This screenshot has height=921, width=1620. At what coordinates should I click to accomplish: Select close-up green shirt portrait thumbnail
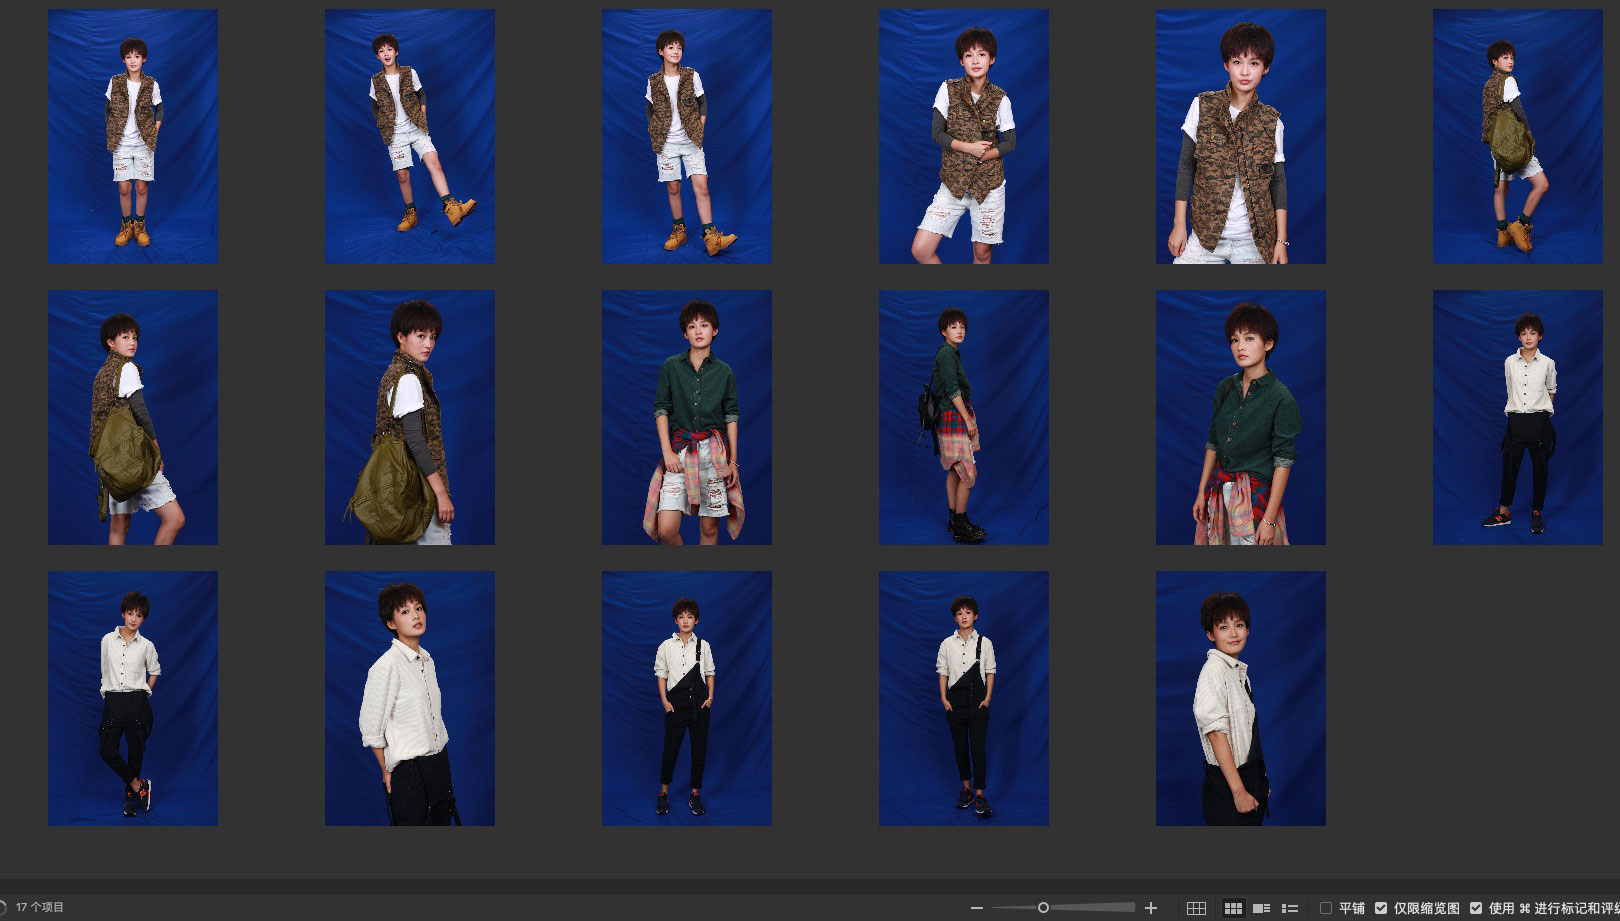tap(1240, 417)
